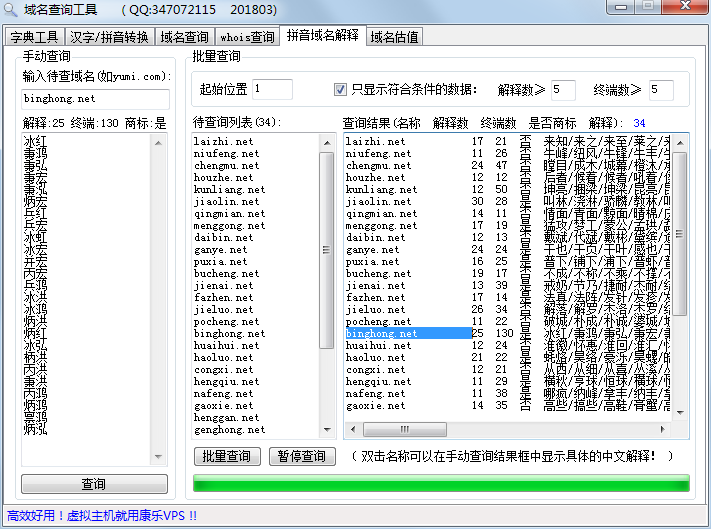Go to the whois查询 tab
Screen dimensions: 711x529
(x=246, y=37)
